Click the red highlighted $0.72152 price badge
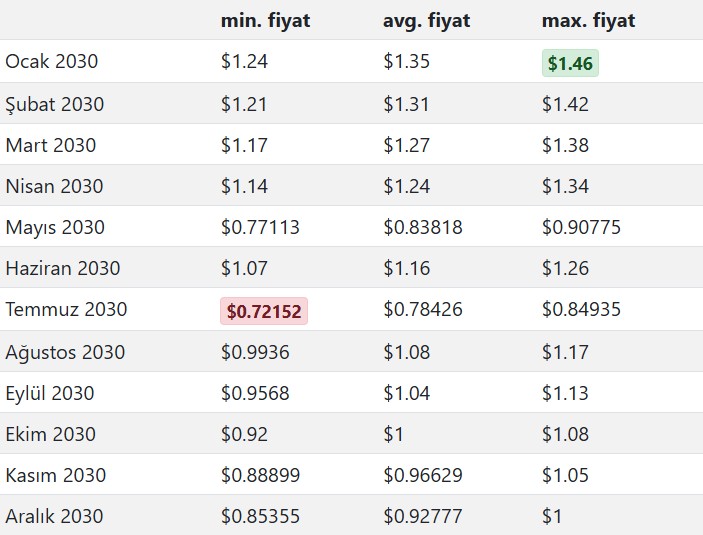703x535 pixels. [264, 312]
